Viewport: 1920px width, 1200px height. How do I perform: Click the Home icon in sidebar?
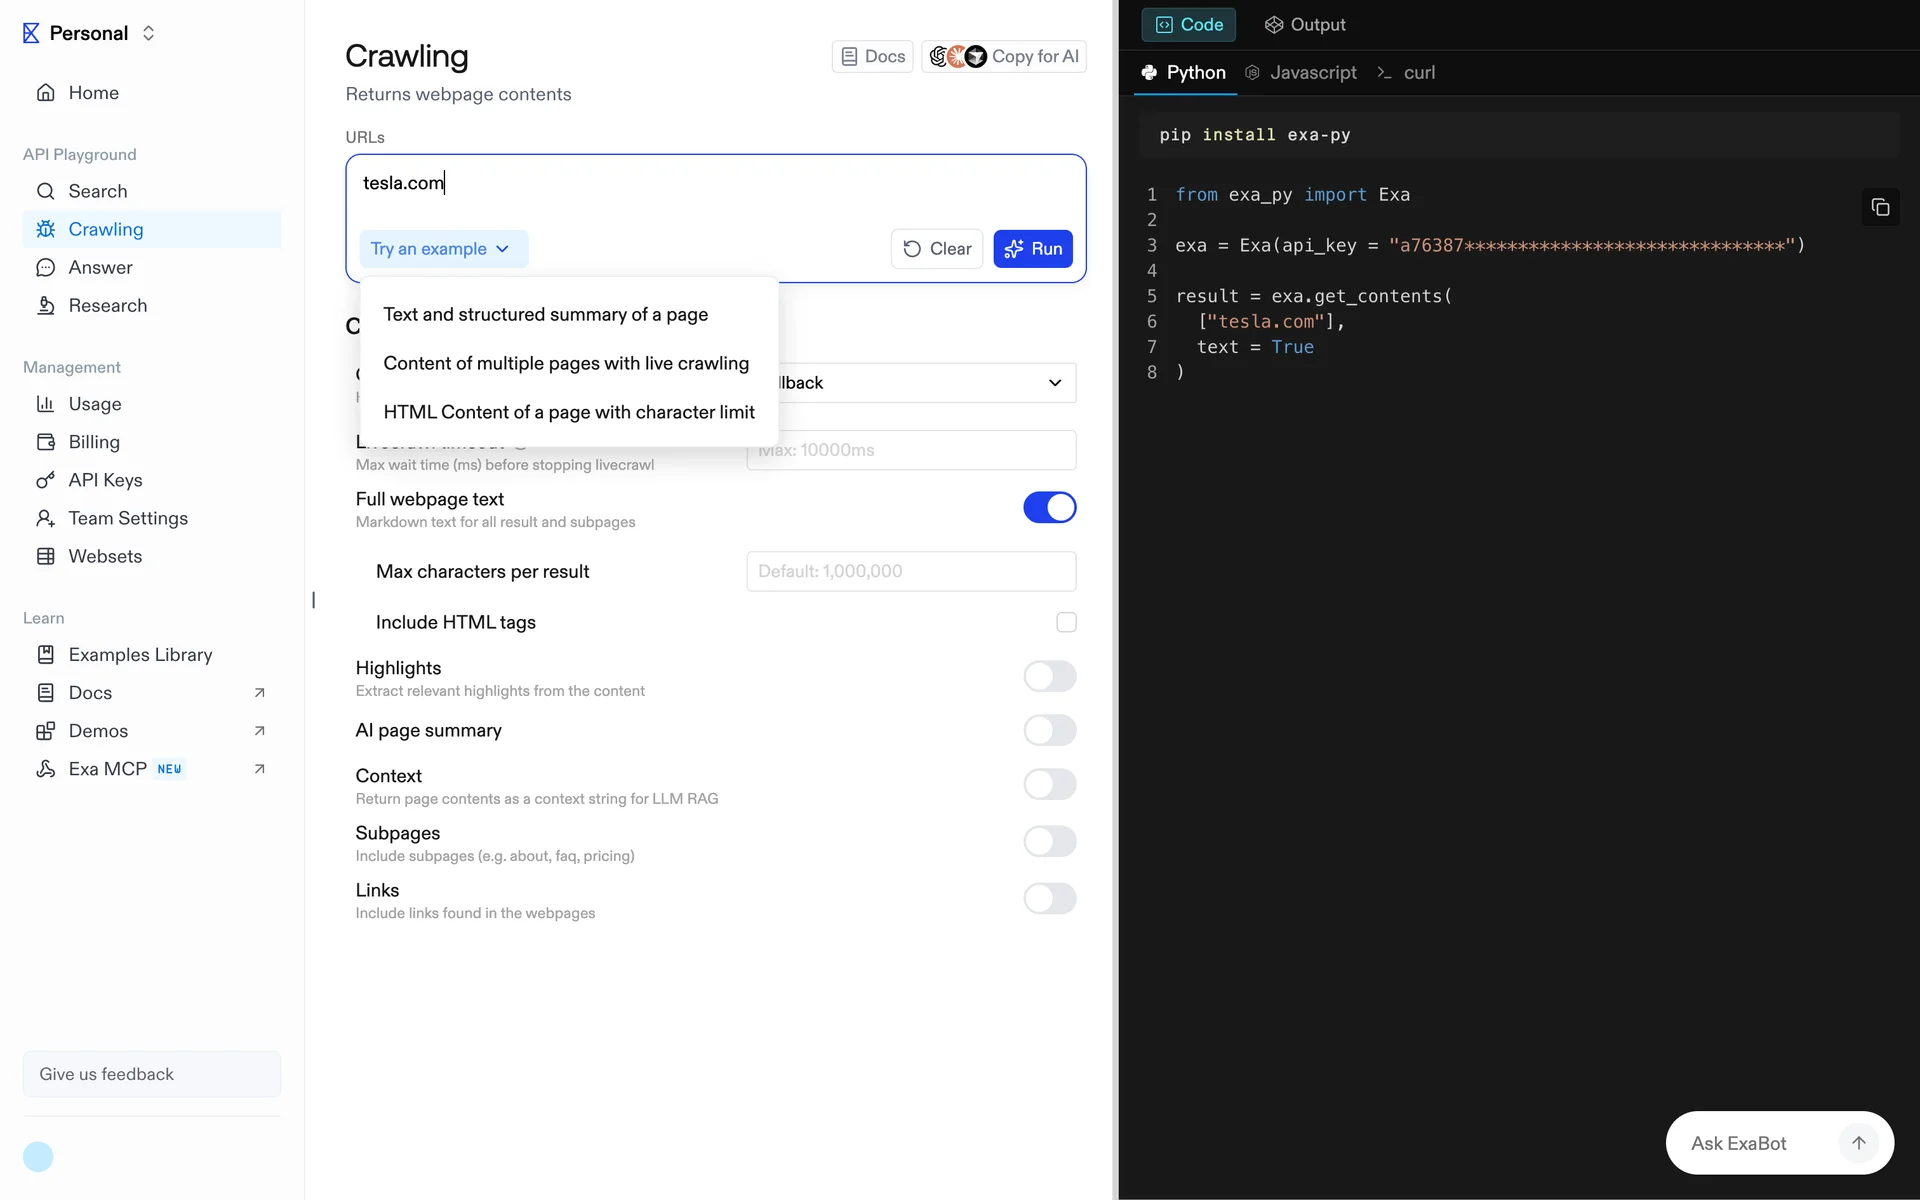pos(45,93)
